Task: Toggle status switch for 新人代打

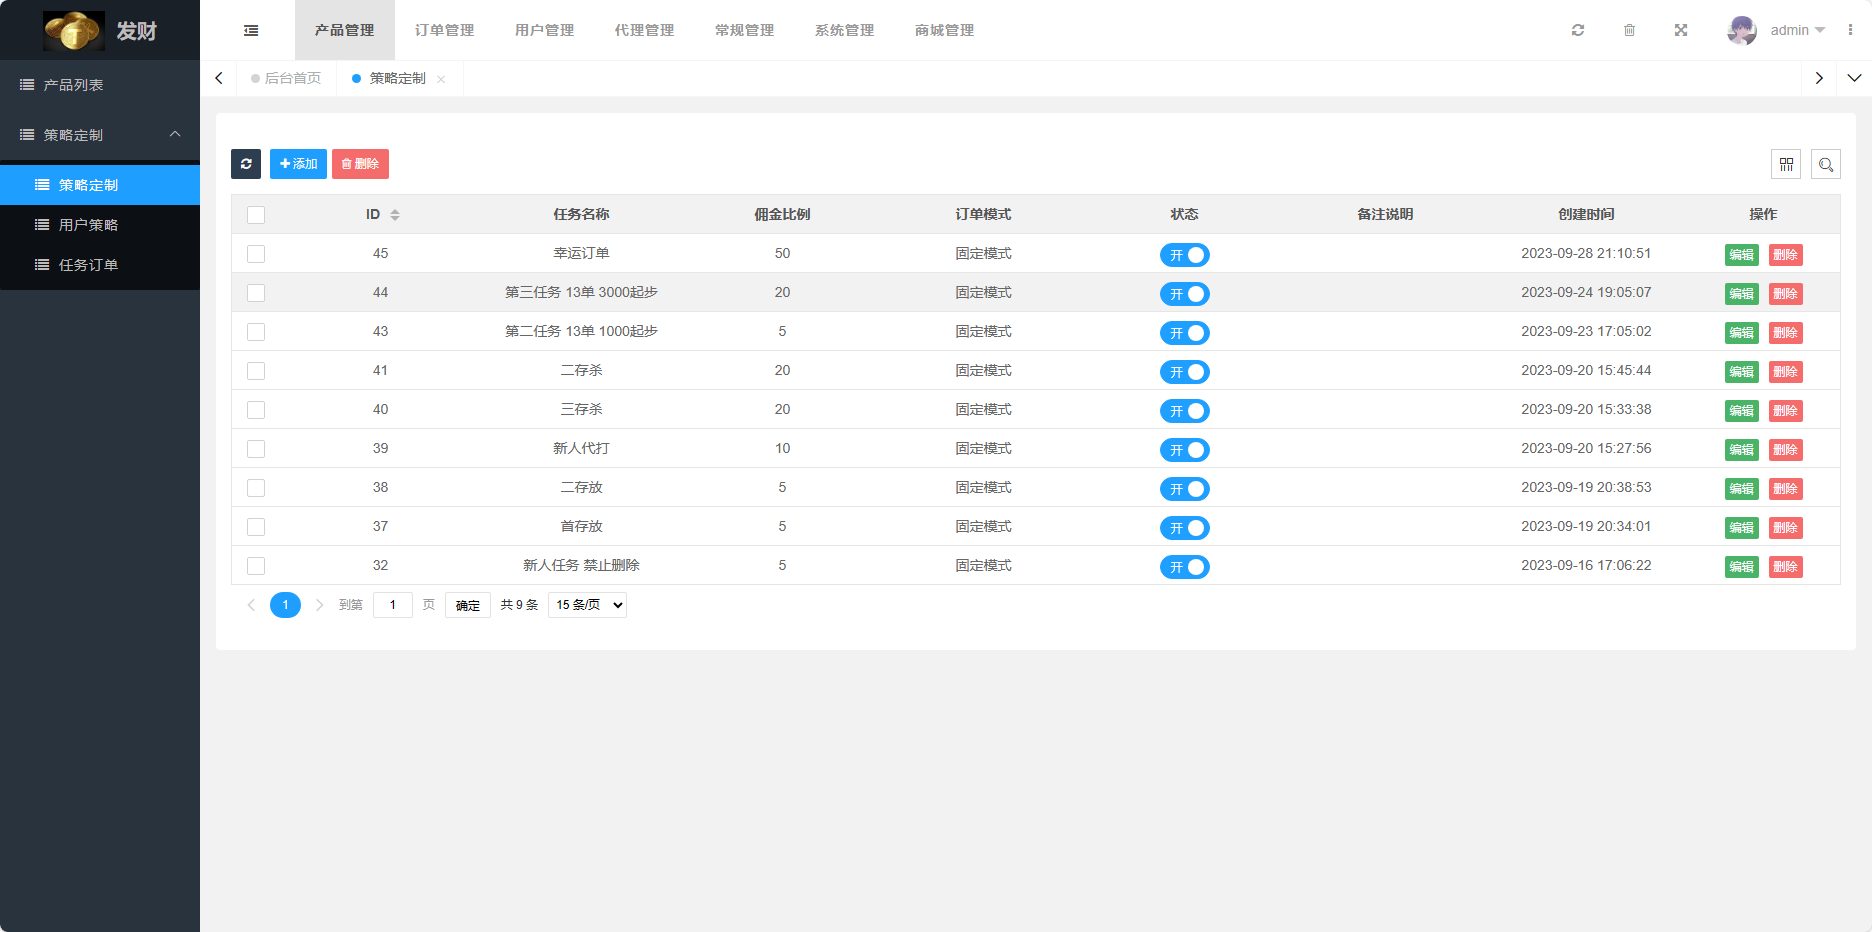Action: 1185,450
